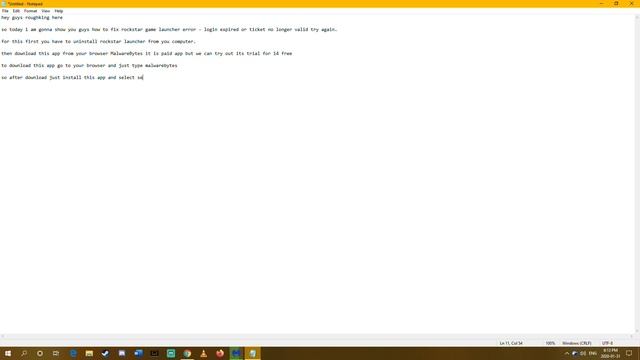
Task: Open the Help menu
Action: (59, 11)
